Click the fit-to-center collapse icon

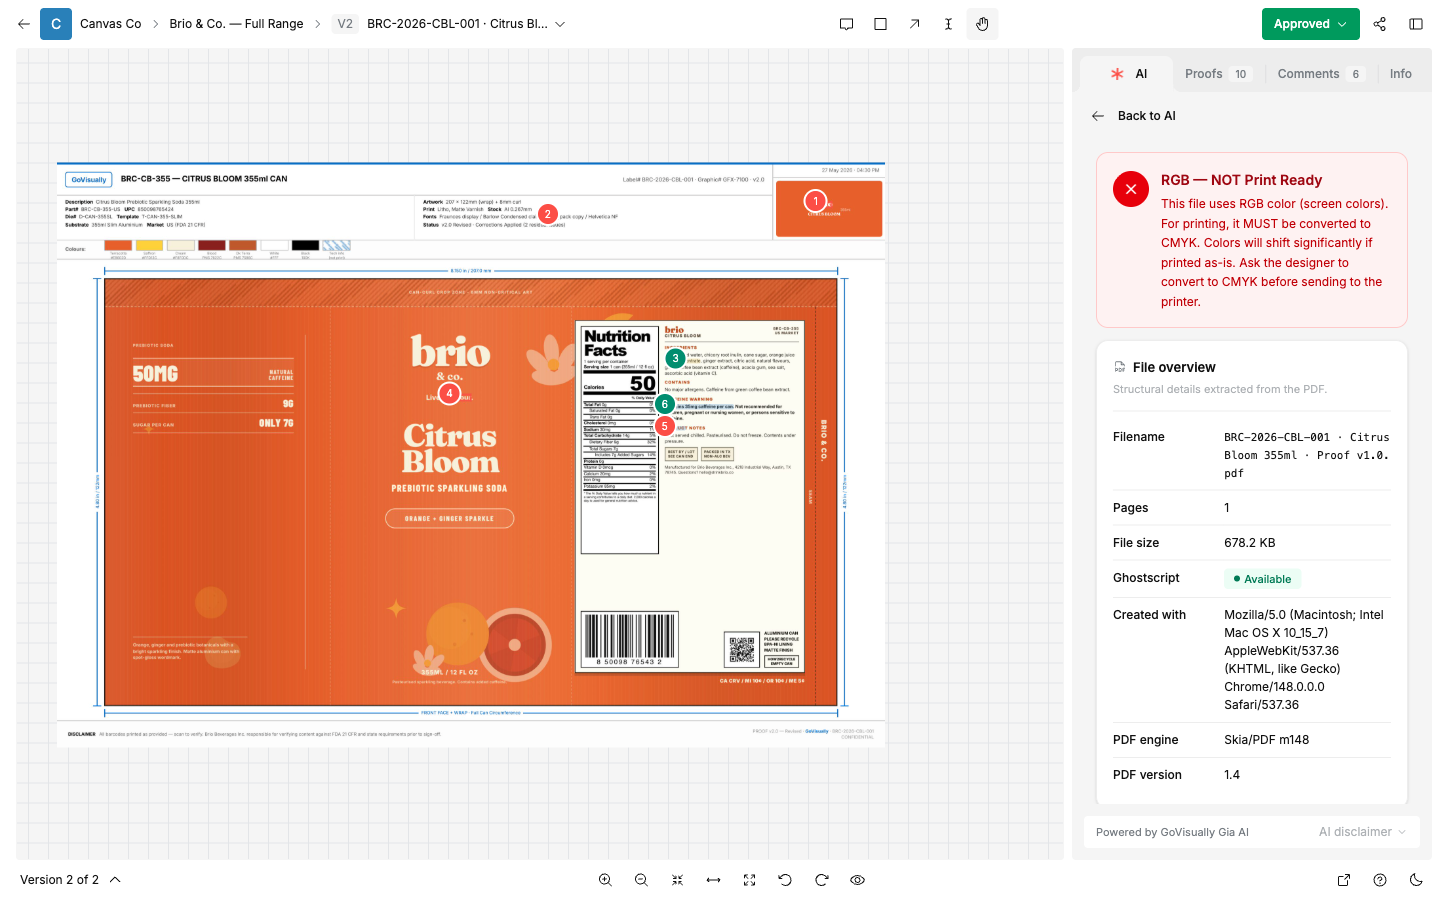coord(677,880)
